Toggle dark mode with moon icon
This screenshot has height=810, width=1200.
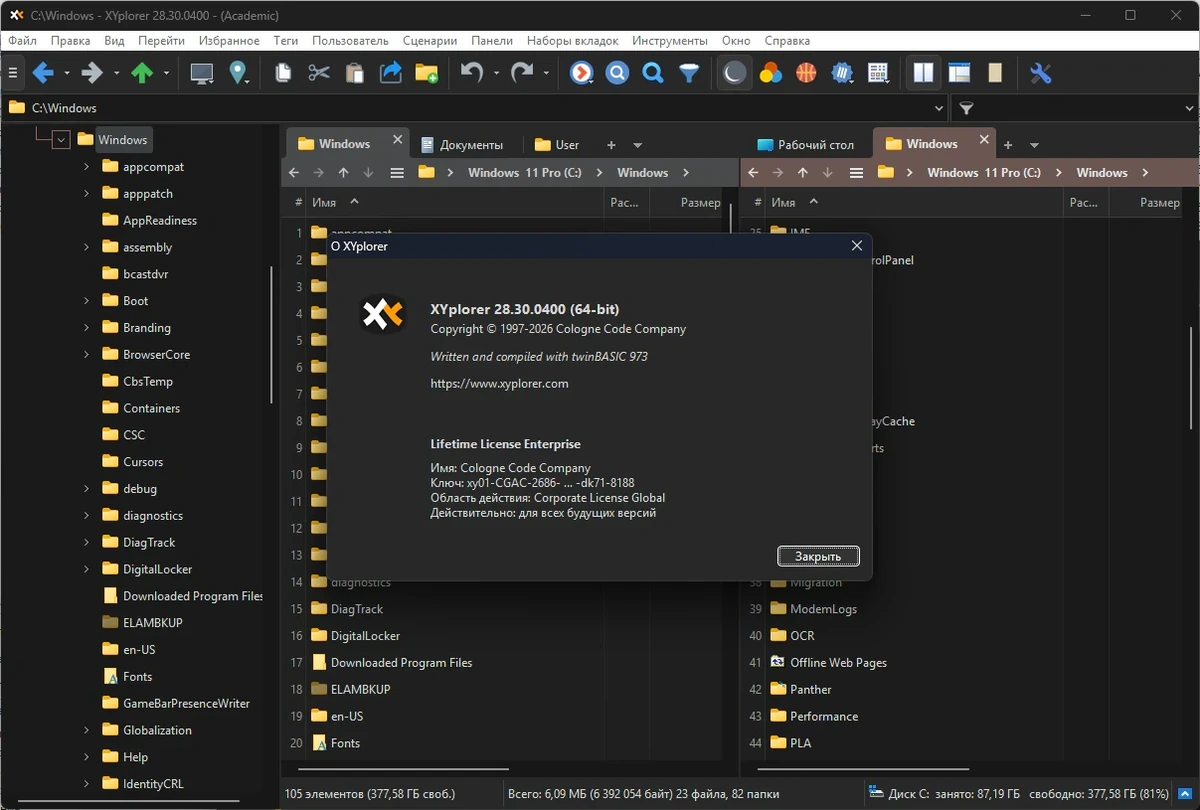point(735,73)
